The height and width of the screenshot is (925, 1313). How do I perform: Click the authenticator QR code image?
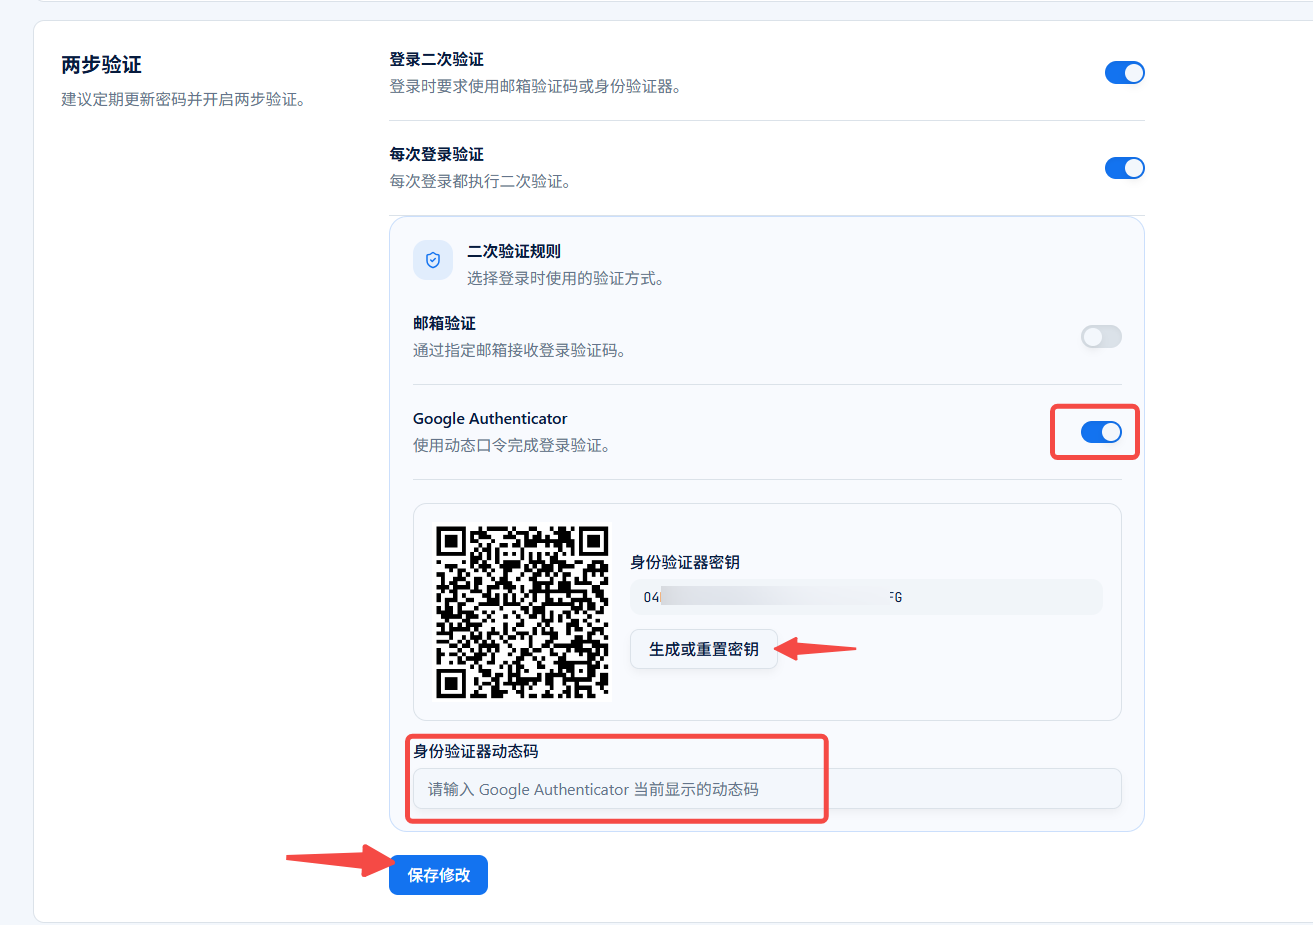click(x=522, y=611)
